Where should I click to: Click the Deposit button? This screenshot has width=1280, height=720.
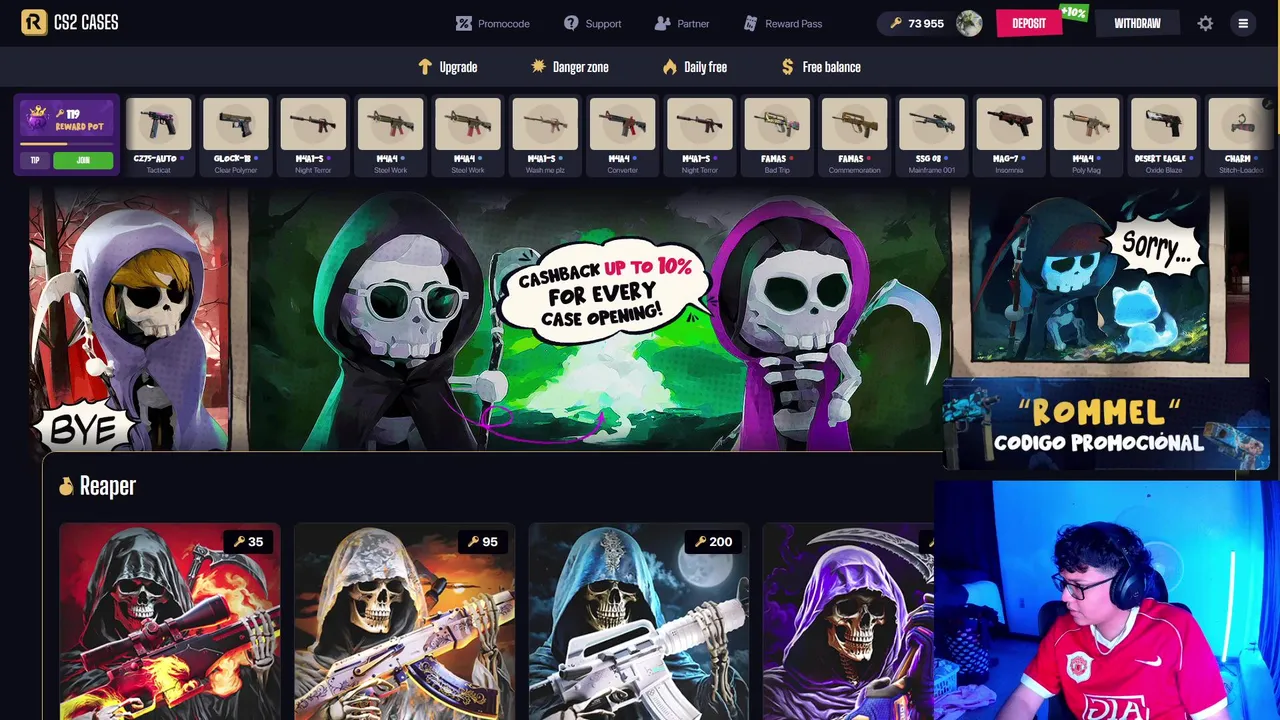click(x=1028, y=23)
